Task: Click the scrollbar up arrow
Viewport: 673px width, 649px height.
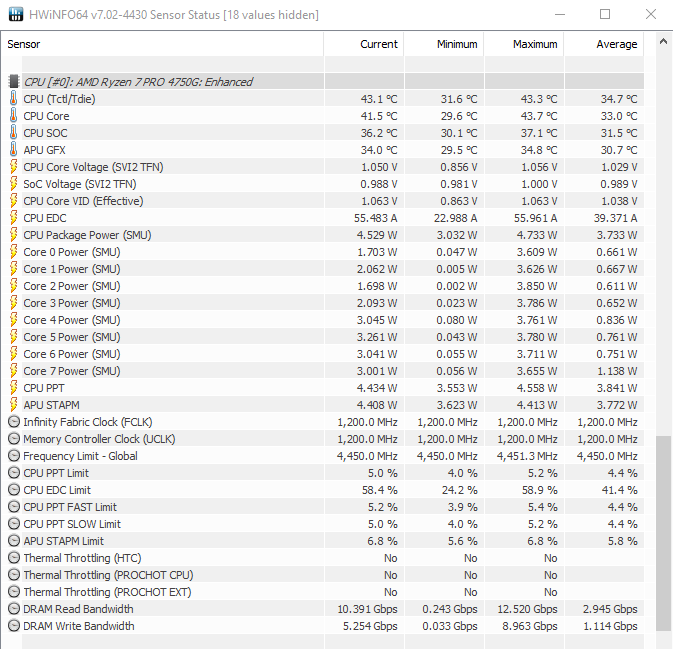Action: point(663,42)
